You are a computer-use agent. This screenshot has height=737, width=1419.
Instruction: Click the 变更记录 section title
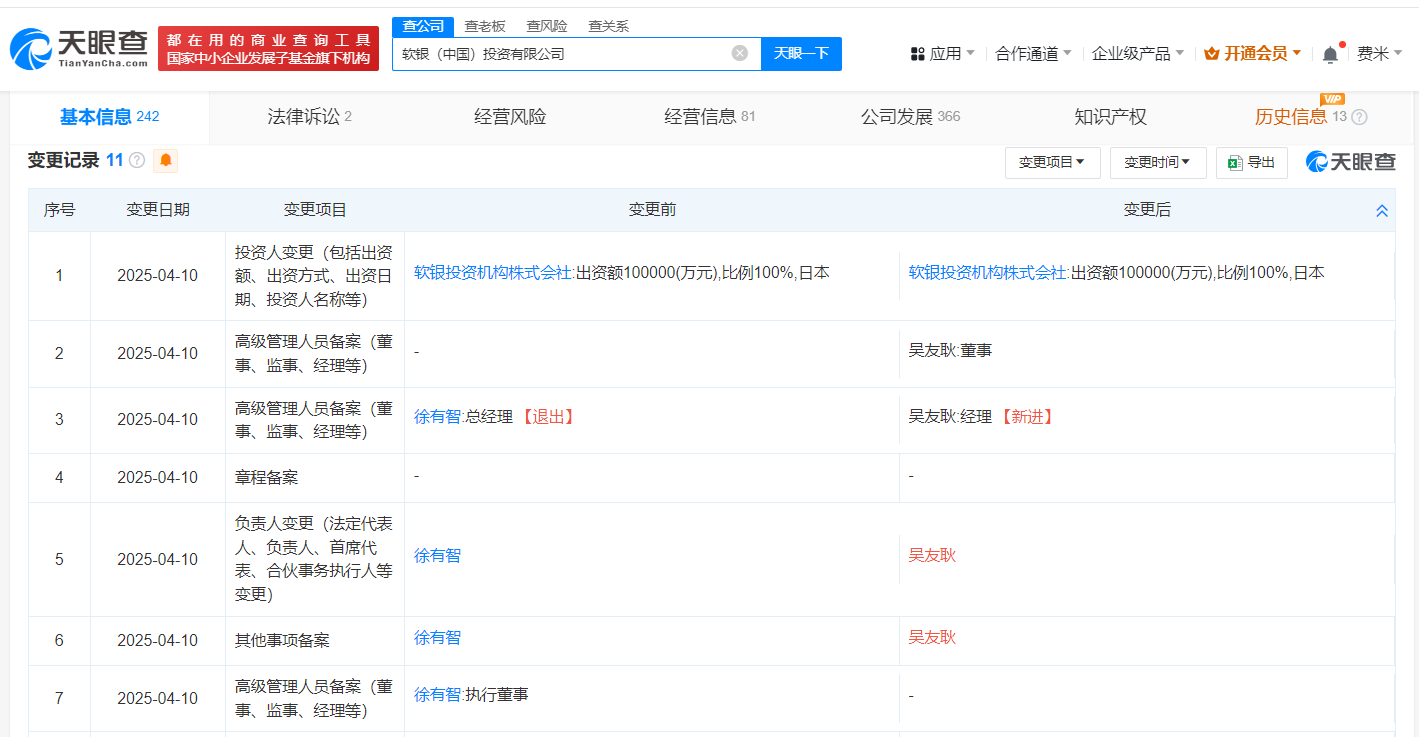click(63, 160)
